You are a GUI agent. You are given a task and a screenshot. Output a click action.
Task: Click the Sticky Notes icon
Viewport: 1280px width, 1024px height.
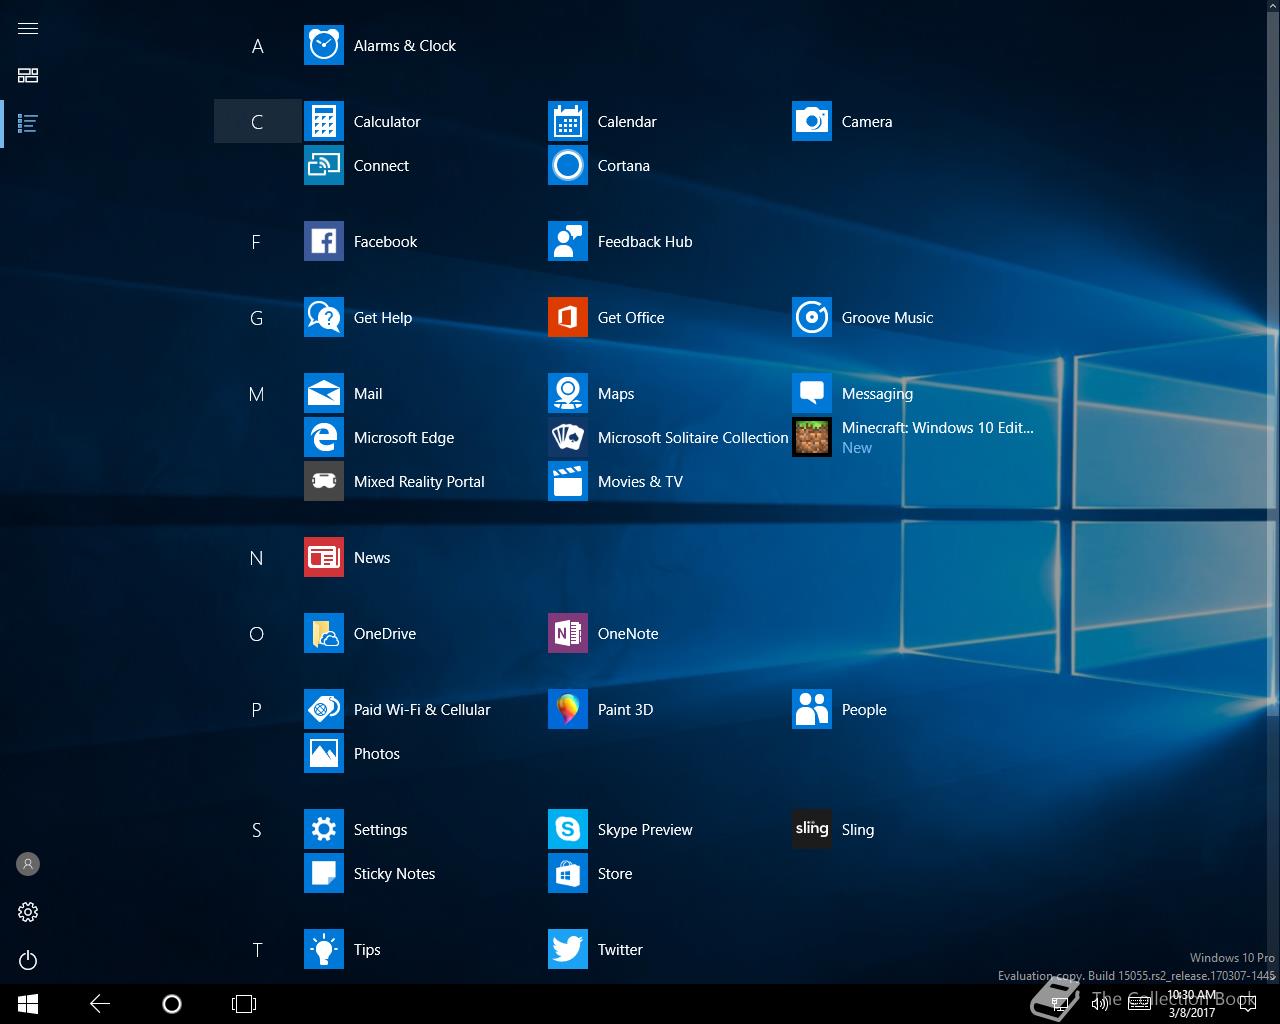324,873
